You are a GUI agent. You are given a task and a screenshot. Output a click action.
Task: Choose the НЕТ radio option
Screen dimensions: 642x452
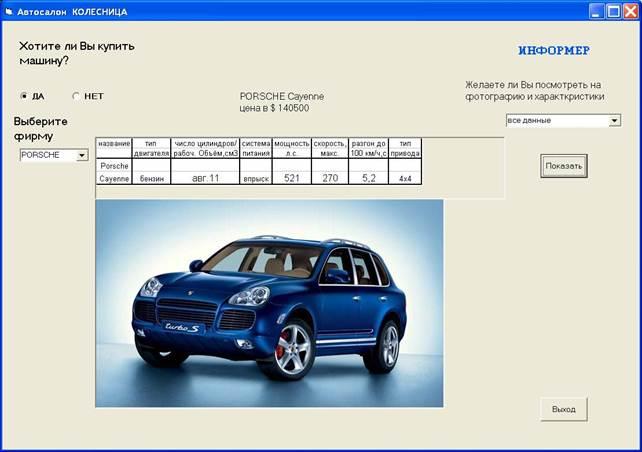point(76,96)
